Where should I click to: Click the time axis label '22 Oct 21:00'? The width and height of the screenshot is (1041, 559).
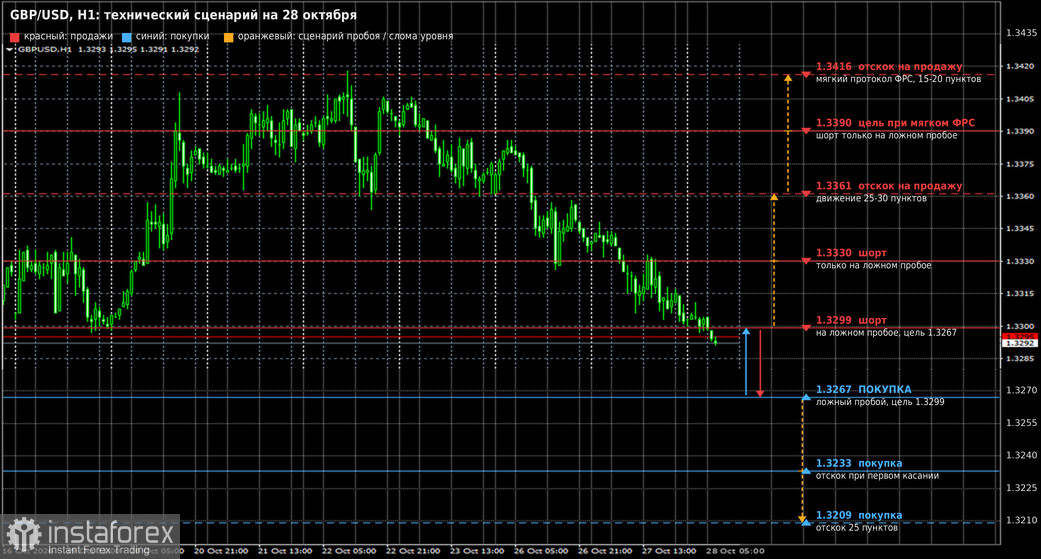click(x=413, y=551)
